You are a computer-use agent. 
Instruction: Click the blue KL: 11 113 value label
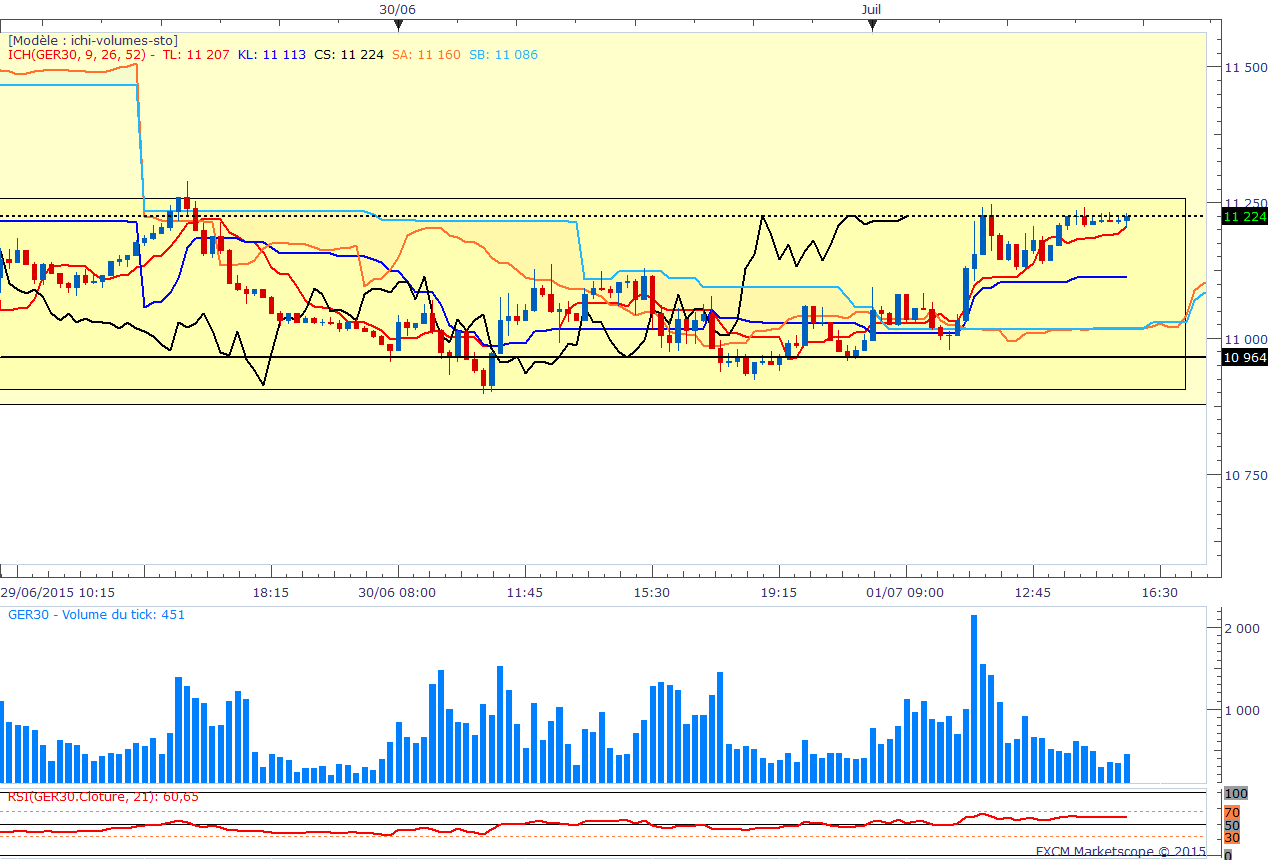coord(271,54)
